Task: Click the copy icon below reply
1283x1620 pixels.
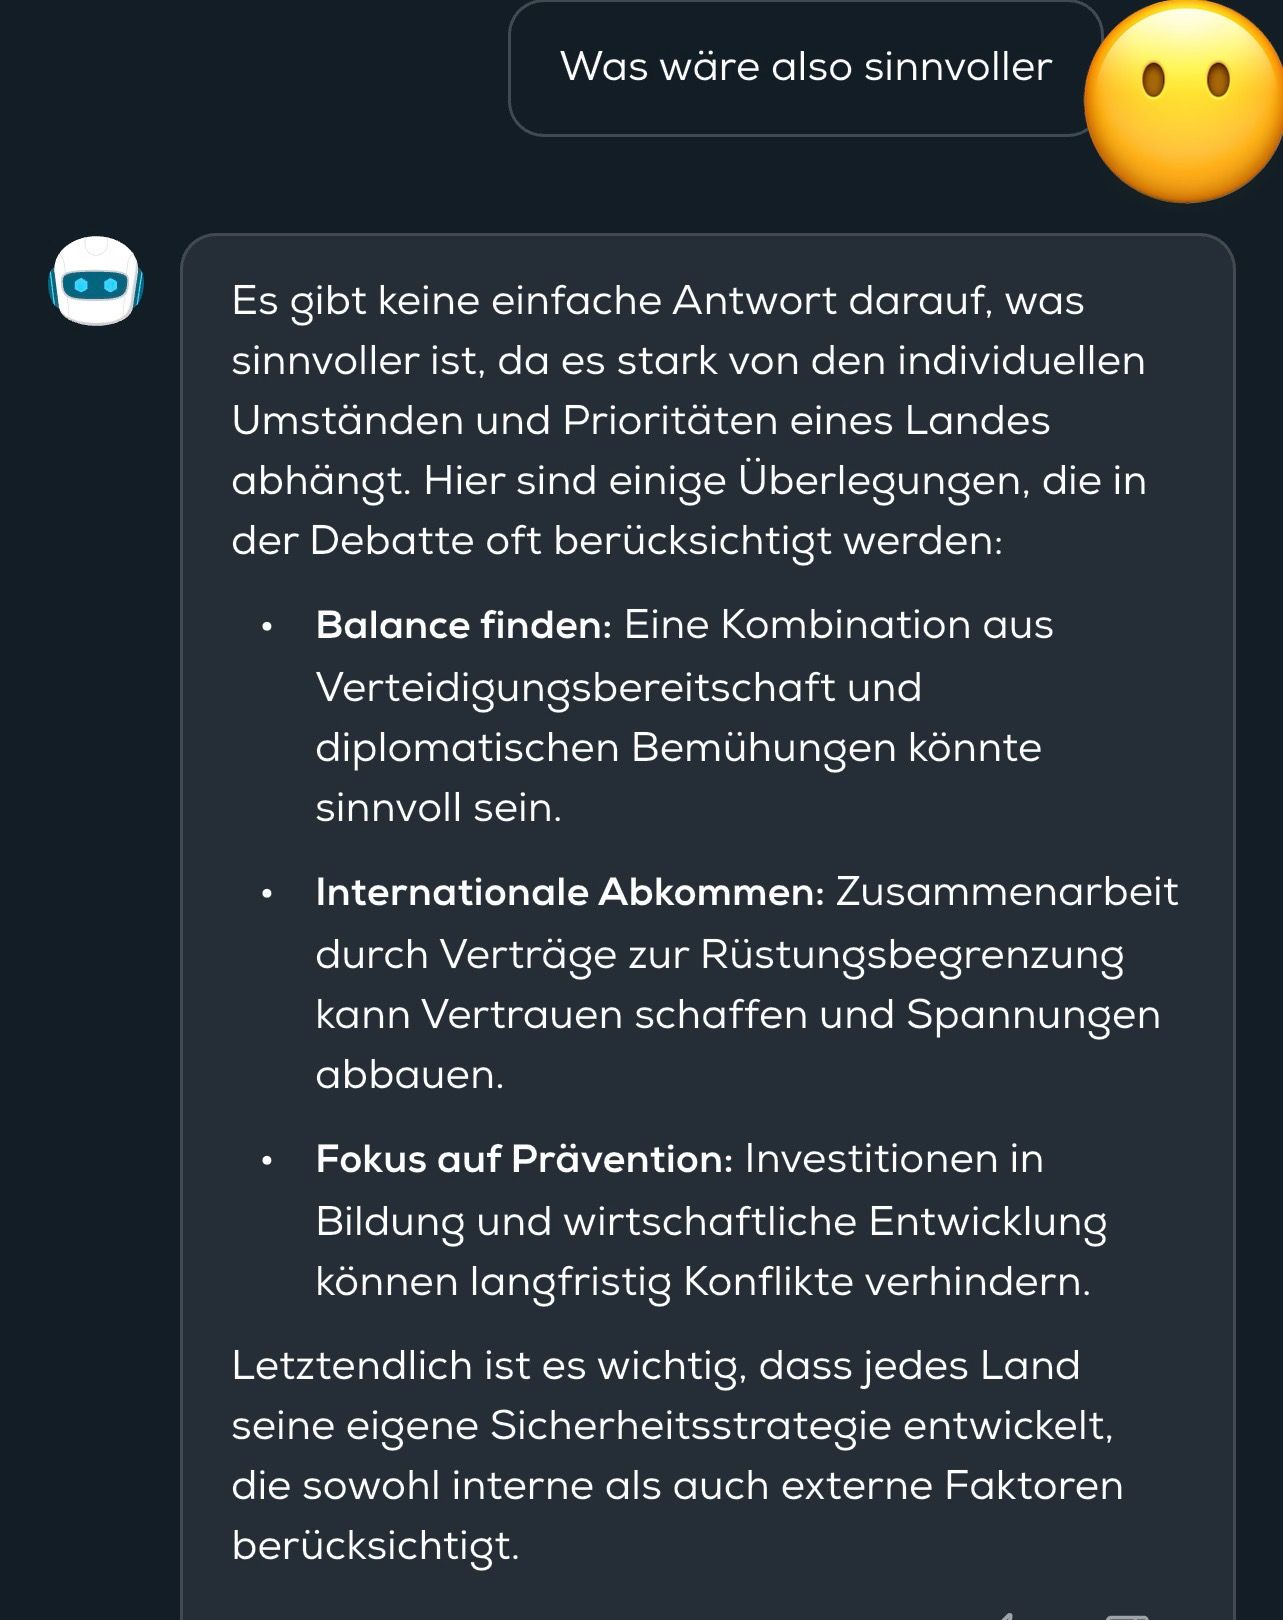Action: tap(1127, 1614)
